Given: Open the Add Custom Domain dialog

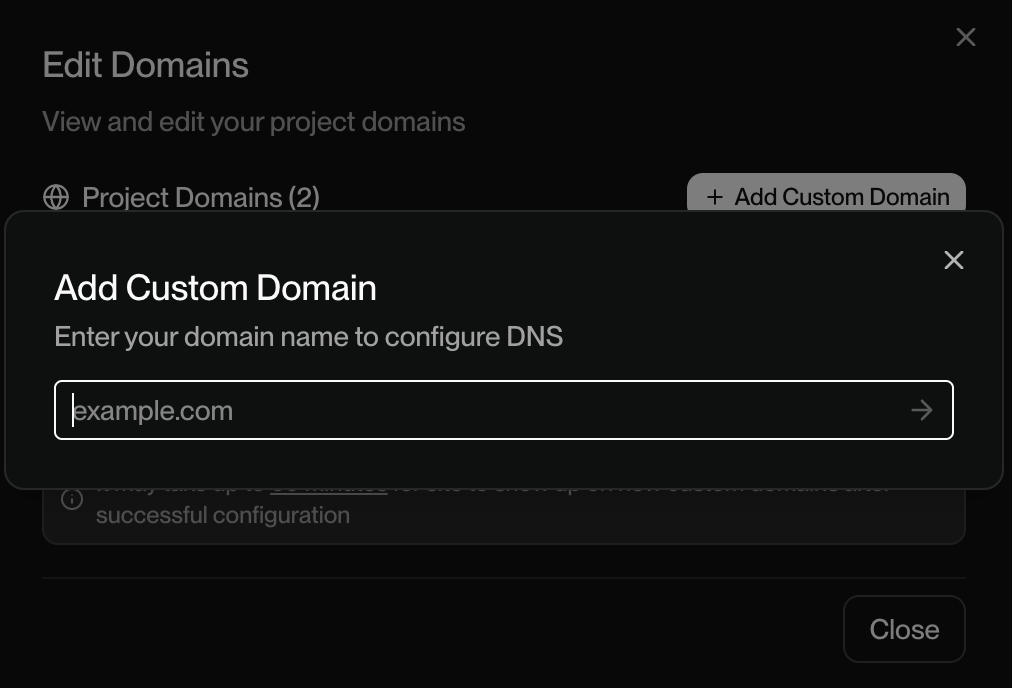Looking at the screenshot, I should click(x=826, y=197).
